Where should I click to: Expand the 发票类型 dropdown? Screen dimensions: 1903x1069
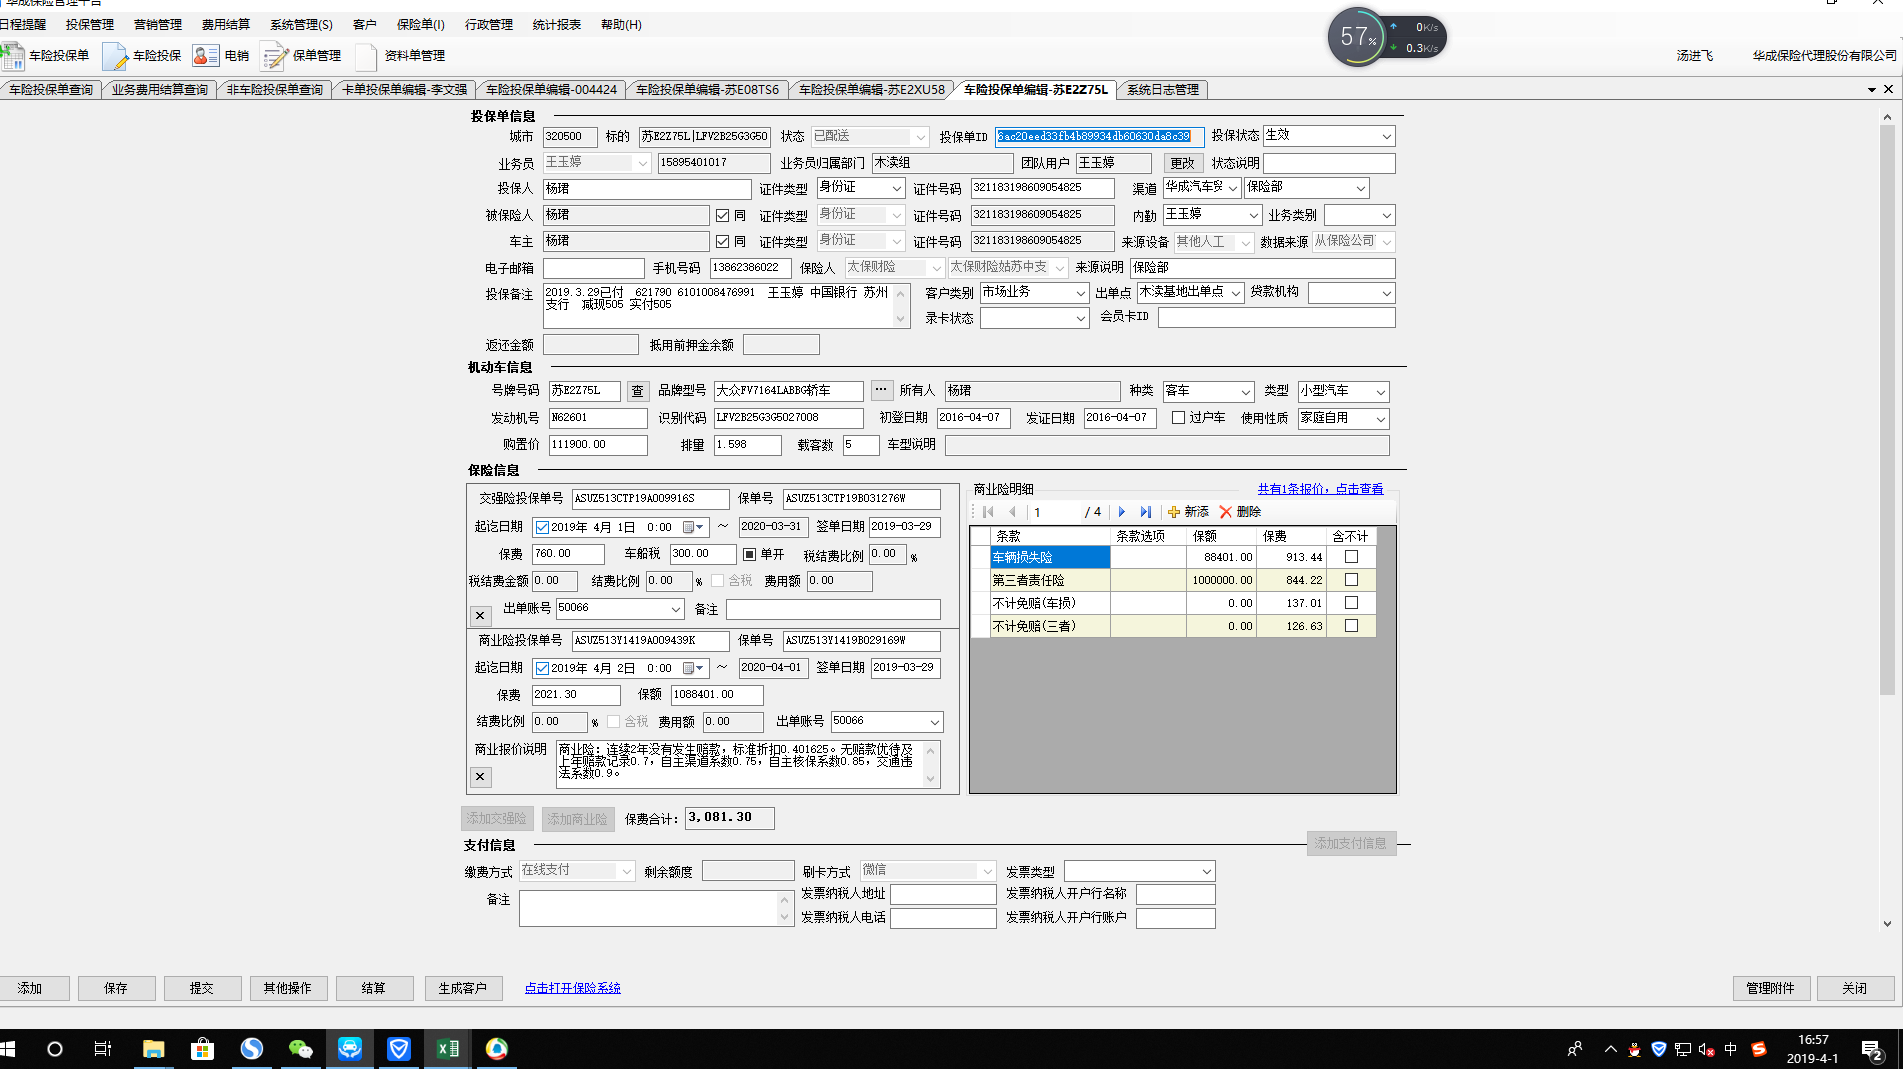click(x=1206, y=872)
